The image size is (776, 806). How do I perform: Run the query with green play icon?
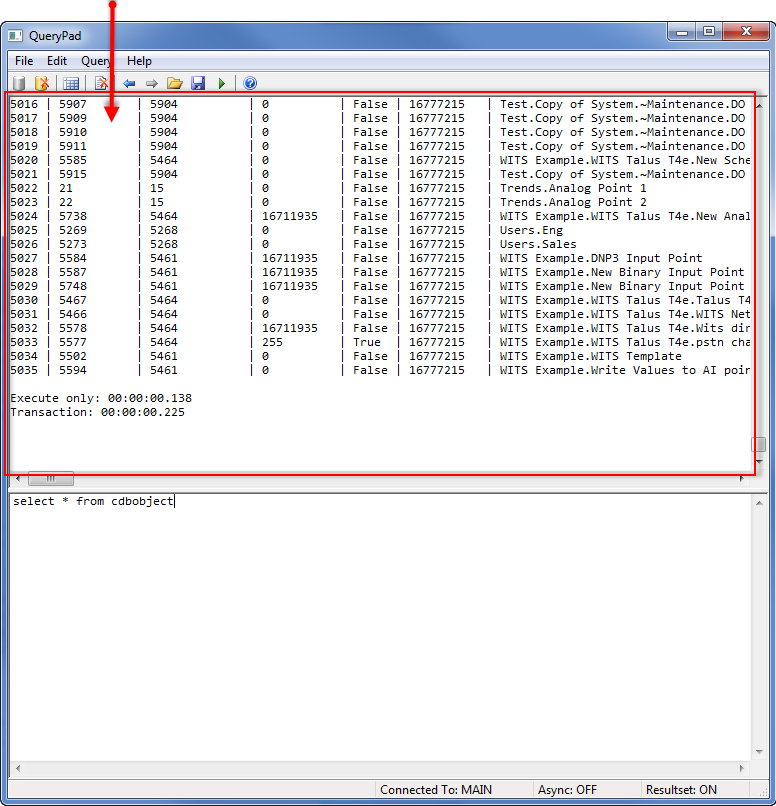(222, 83)
